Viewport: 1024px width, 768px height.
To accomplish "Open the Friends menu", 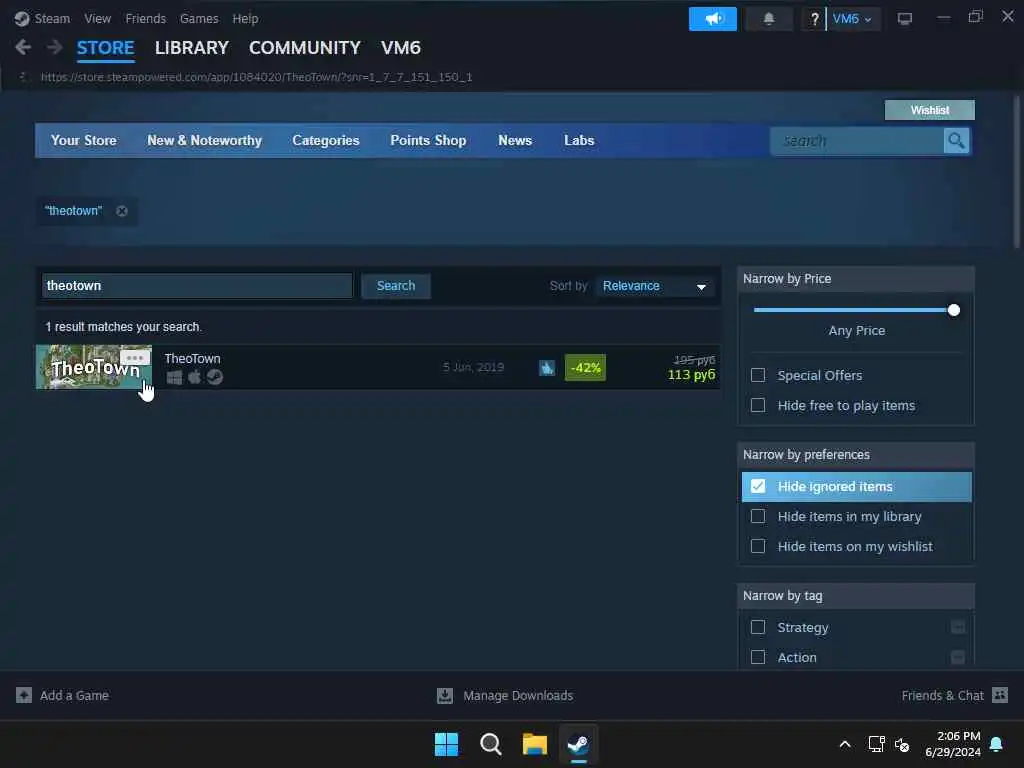I will coord(146,18).
